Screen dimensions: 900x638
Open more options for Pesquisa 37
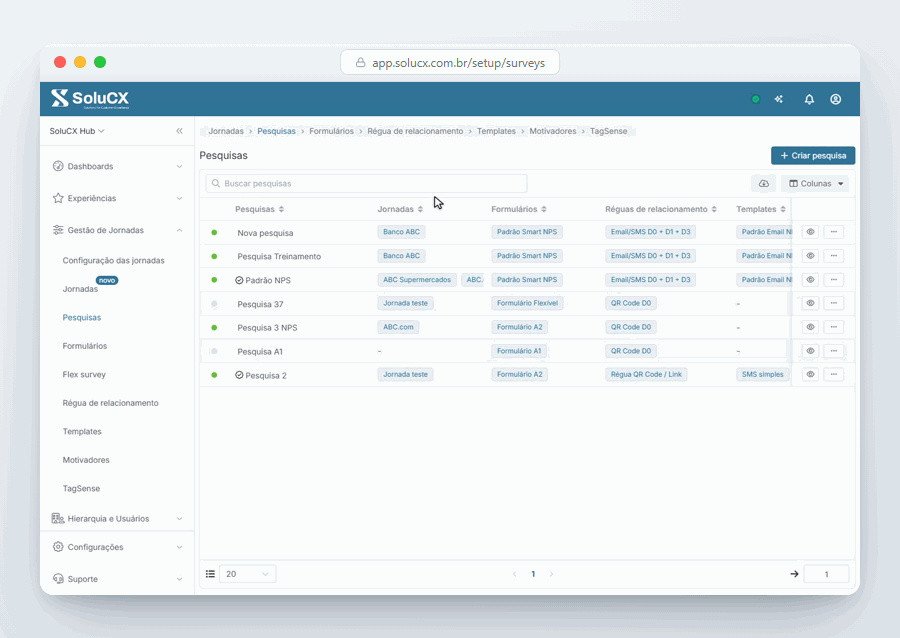(833, 303)
